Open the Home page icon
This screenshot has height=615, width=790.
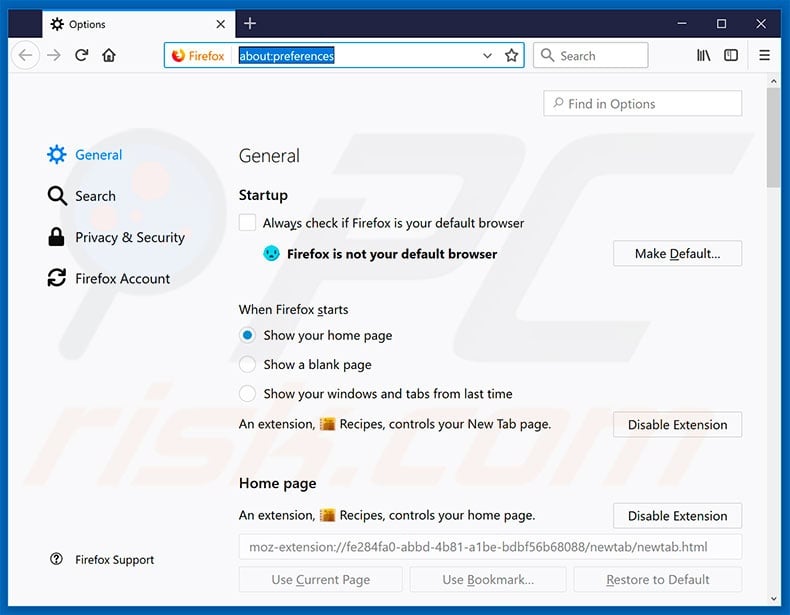click(109, 55)
